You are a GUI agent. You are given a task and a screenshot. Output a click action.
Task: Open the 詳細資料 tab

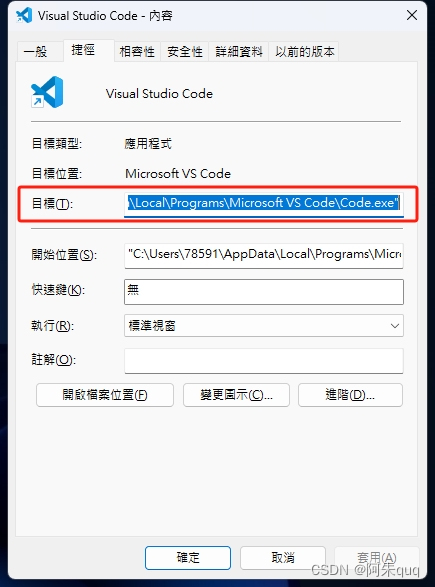(x=239, y=52)
